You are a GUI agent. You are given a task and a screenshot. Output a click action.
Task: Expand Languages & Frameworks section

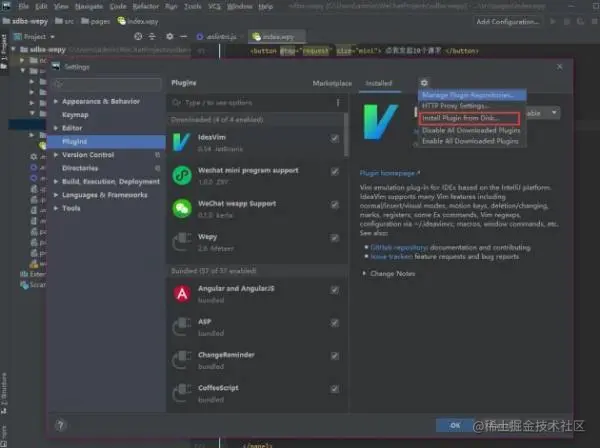coord(56,195)
